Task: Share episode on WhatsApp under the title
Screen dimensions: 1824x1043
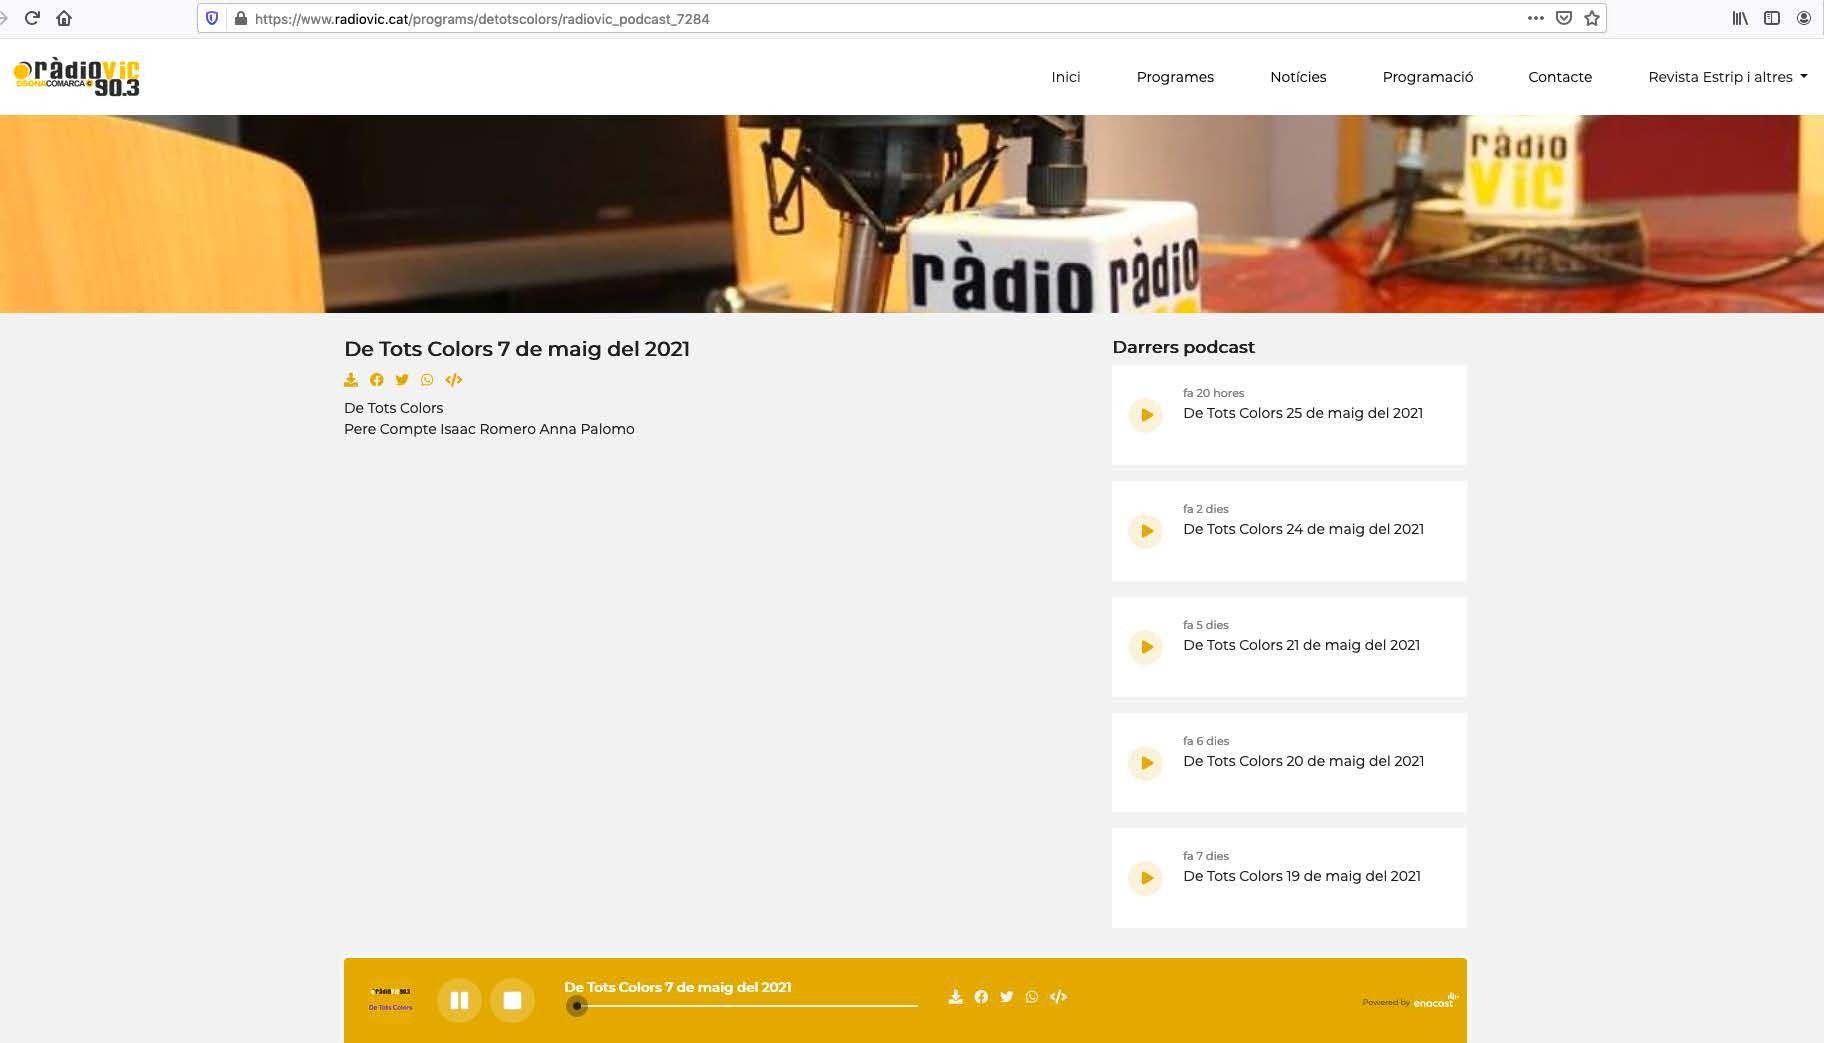Action: [427, 380]
